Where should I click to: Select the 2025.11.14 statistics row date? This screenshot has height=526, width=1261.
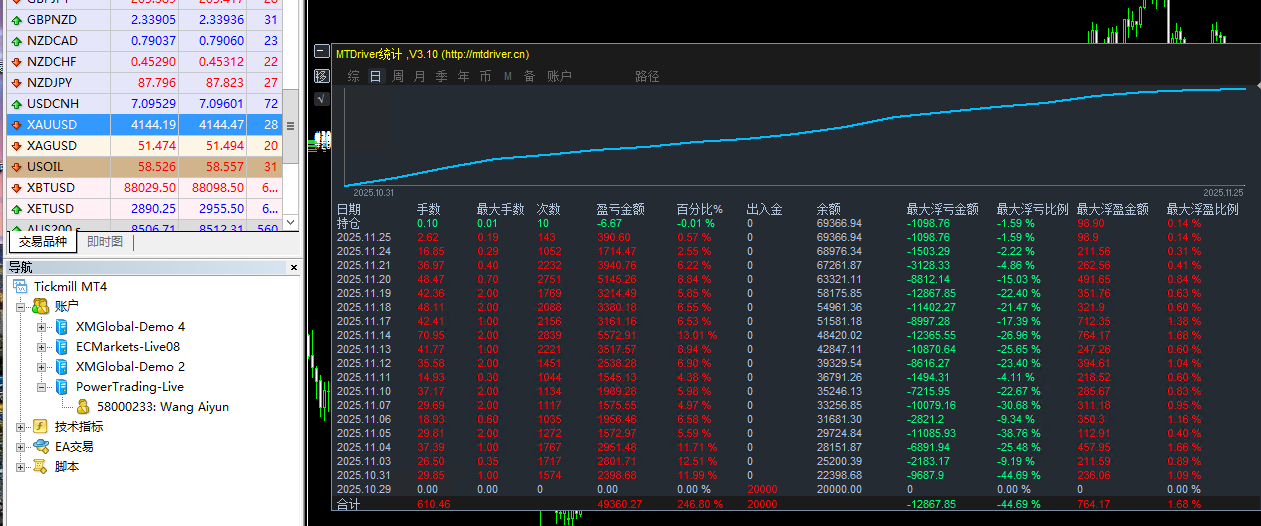tap(364, 335)
